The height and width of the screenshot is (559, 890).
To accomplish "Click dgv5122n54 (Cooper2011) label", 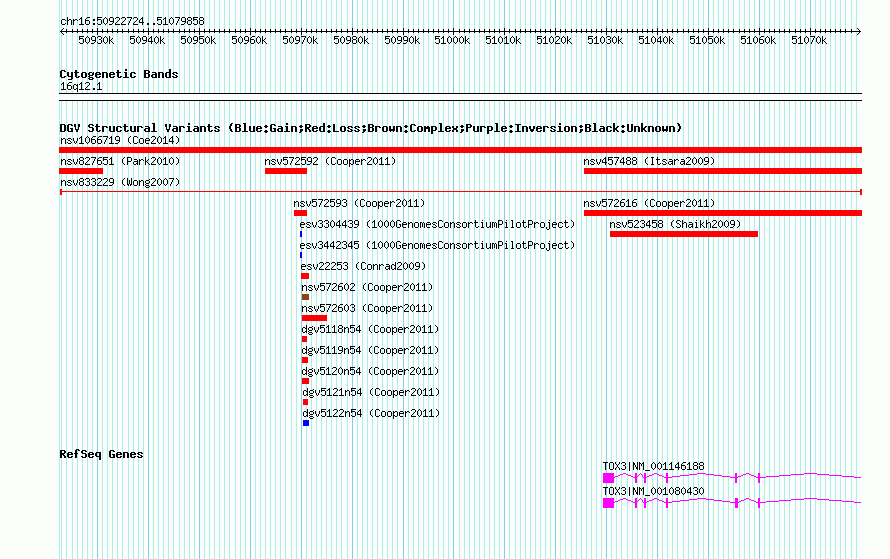I will (x=371, y=413).
